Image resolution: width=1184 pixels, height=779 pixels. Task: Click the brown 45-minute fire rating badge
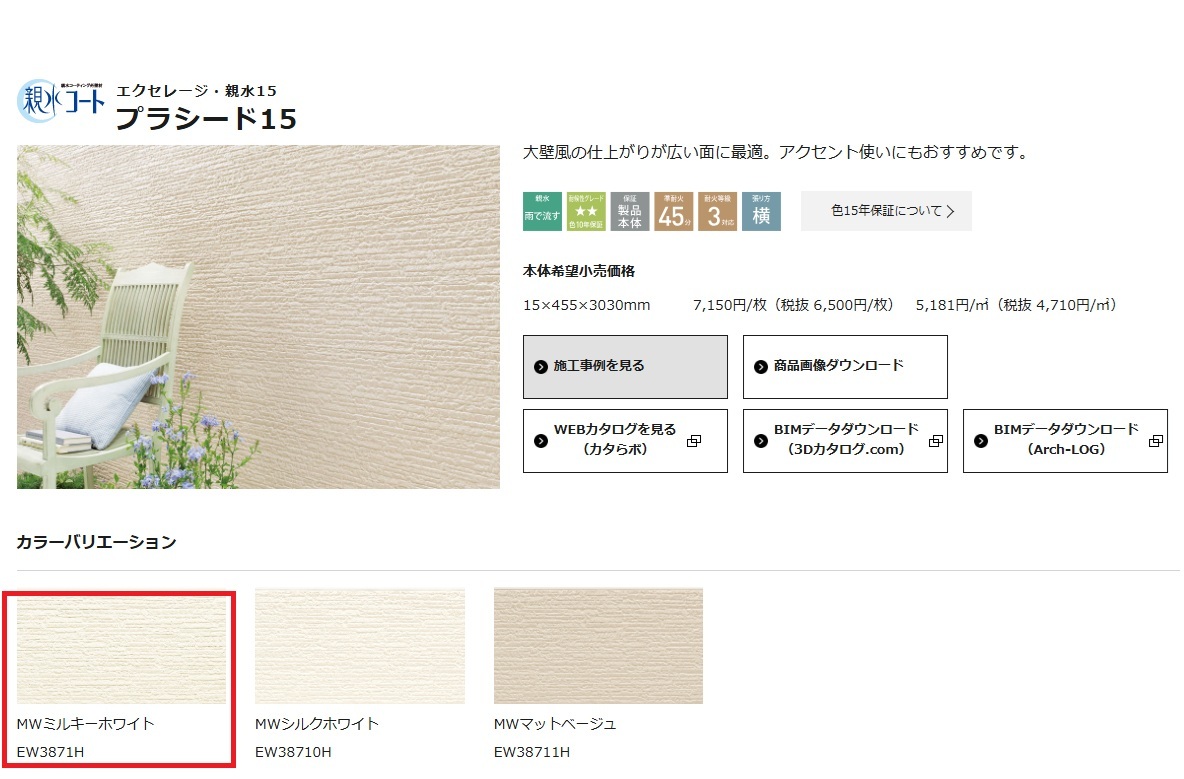674,211
